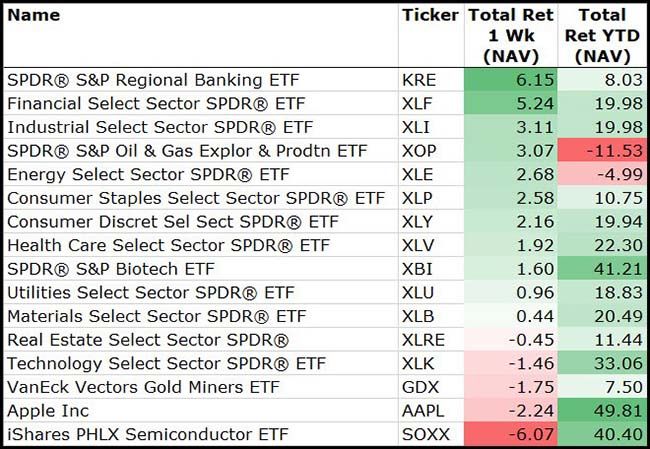Click the SOXX ticker cell

(423, 434)
